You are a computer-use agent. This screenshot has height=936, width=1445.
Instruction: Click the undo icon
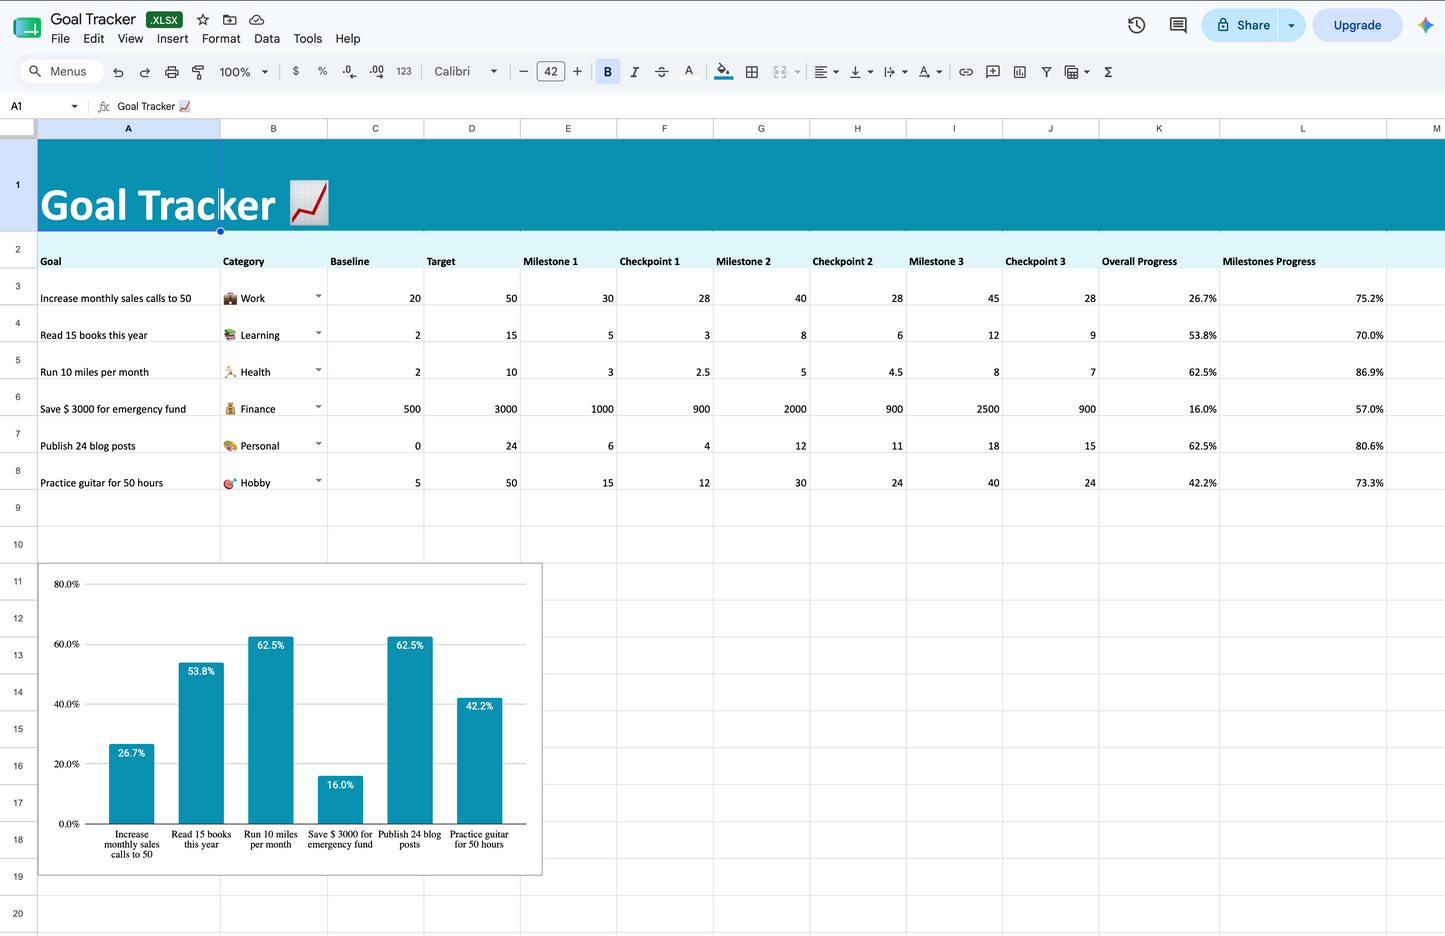pos(118,72)
